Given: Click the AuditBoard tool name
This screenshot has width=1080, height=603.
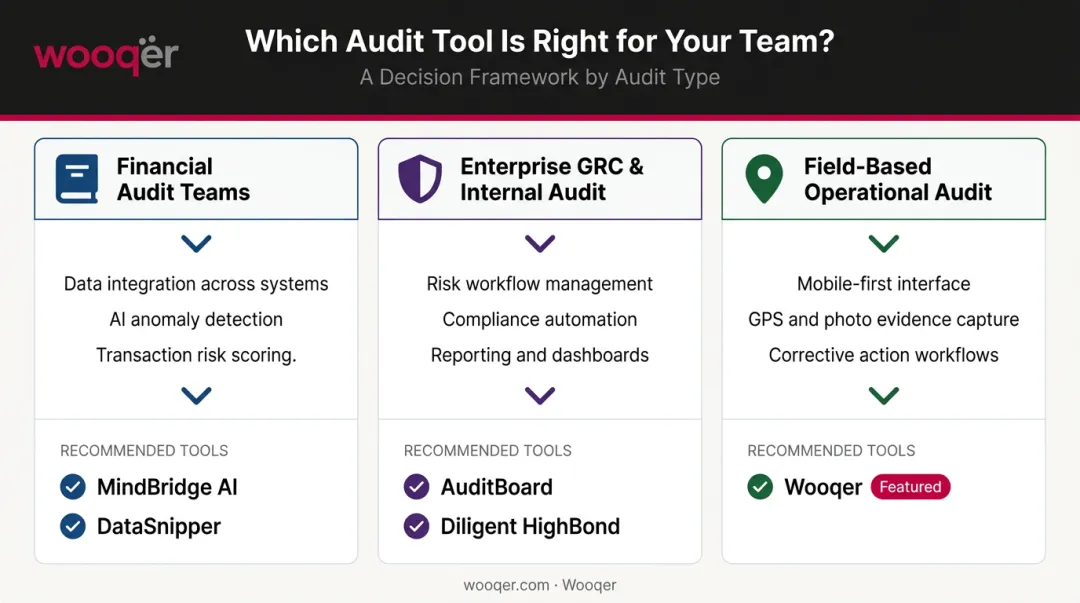Looking at the screenshot, I should 497,487.
